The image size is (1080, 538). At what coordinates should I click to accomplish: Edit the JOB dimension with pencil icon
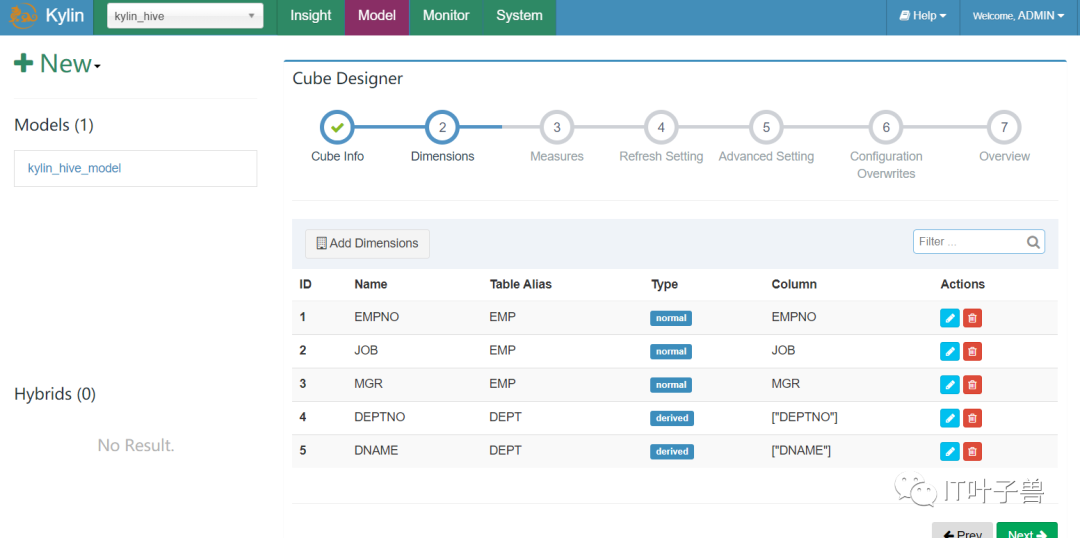point(949,351)
